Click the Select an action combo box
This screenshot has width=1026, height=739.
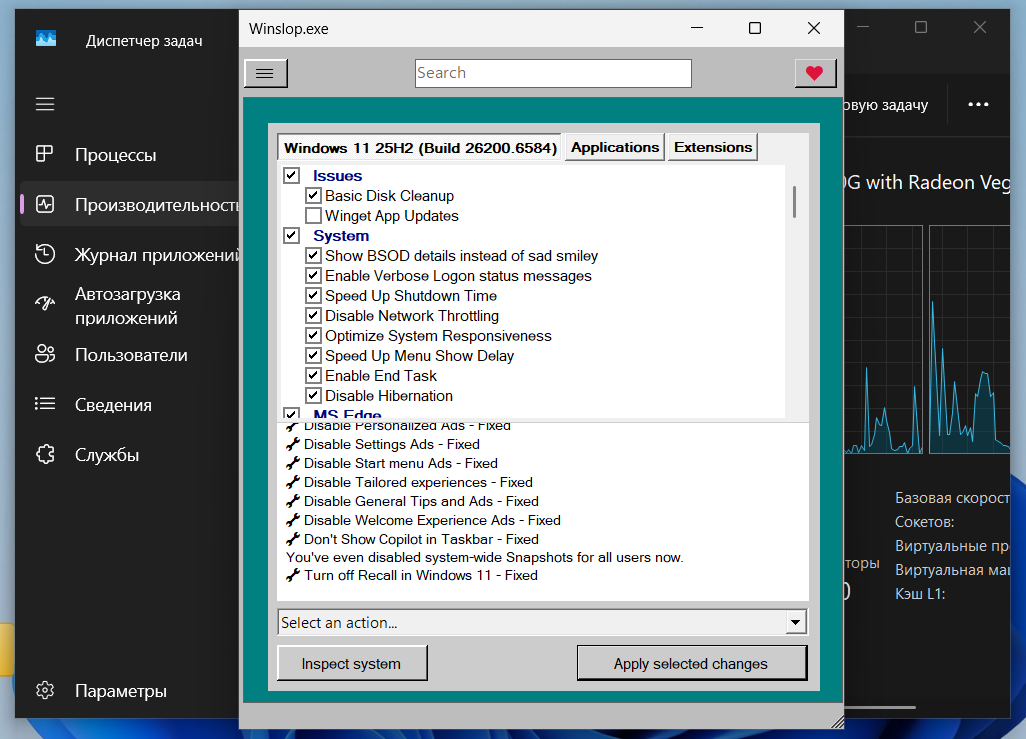tap(542, 622)
